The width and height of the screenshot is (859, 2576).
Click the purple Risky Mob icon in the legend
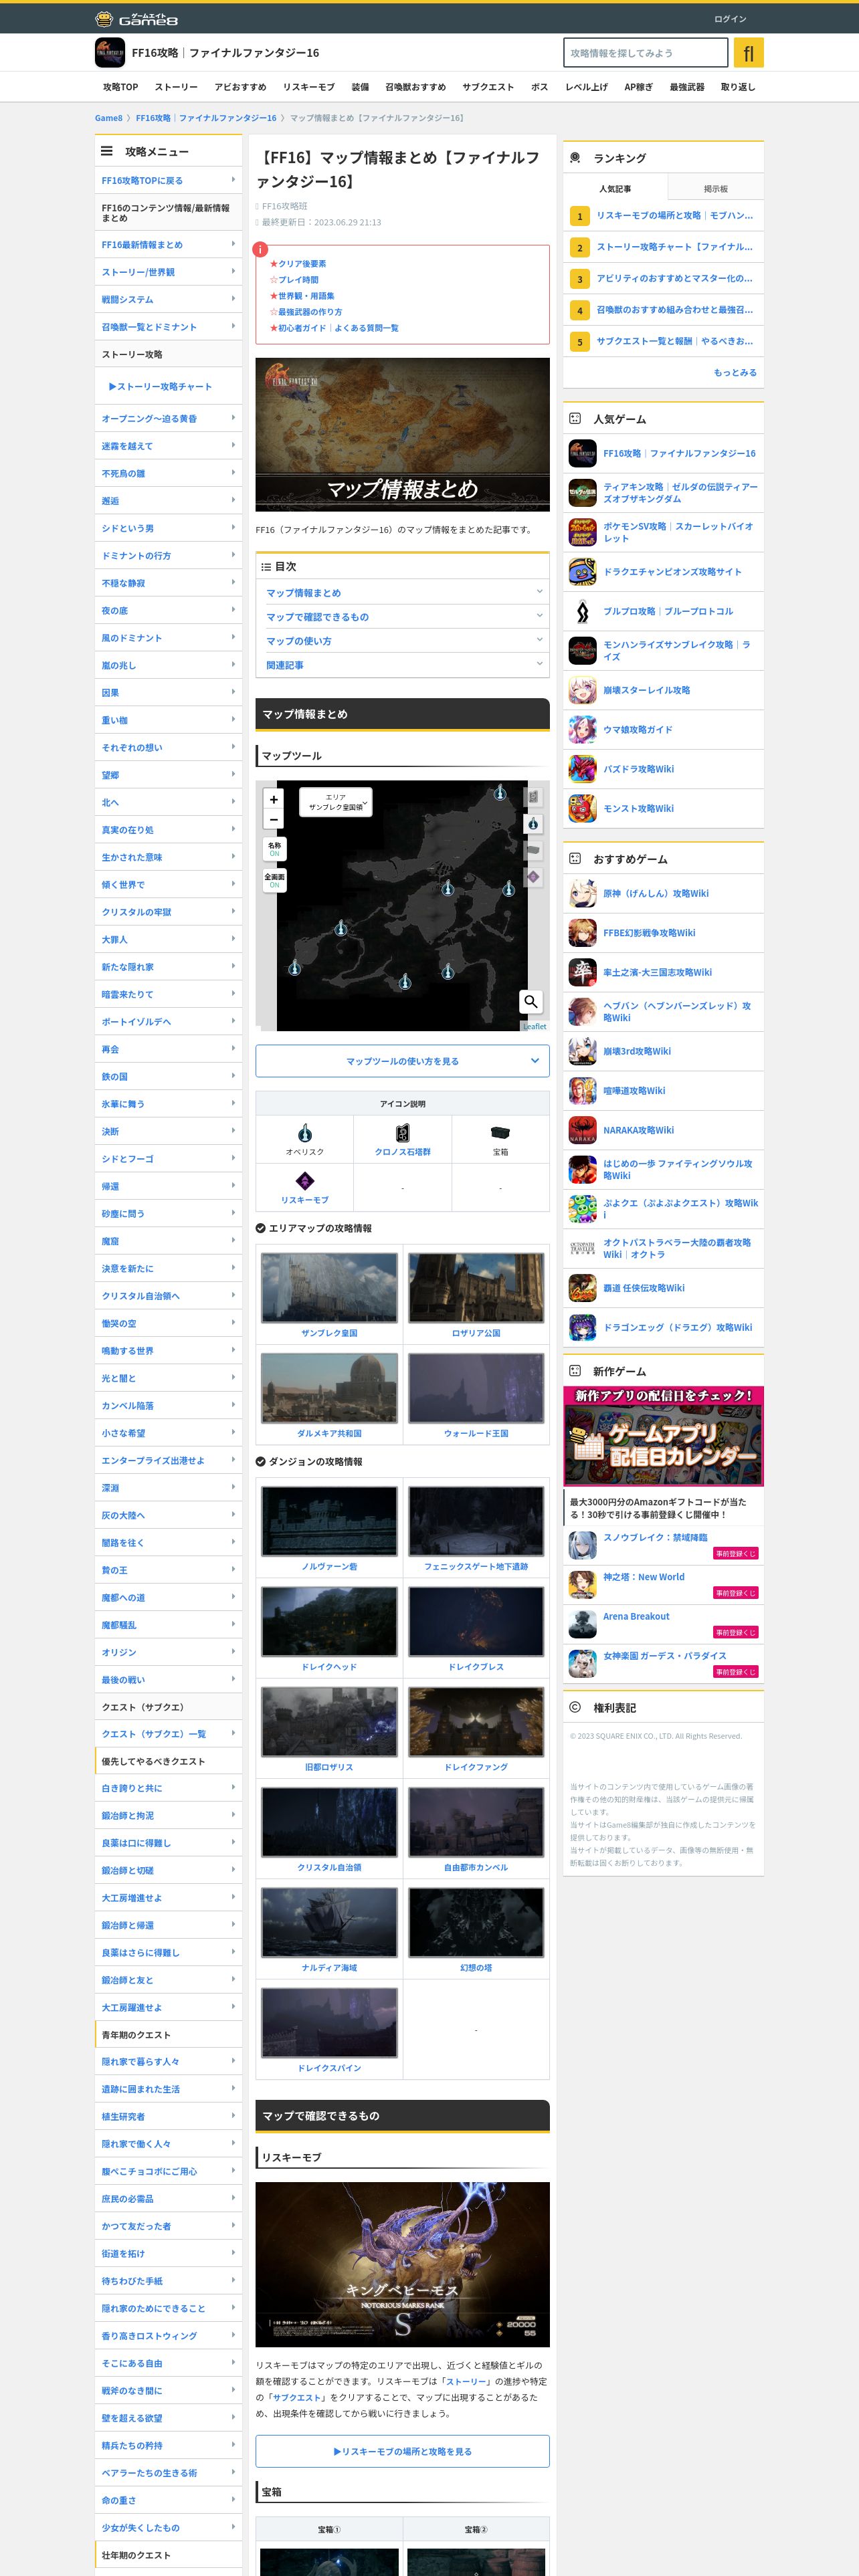[x=305, y=1181]
